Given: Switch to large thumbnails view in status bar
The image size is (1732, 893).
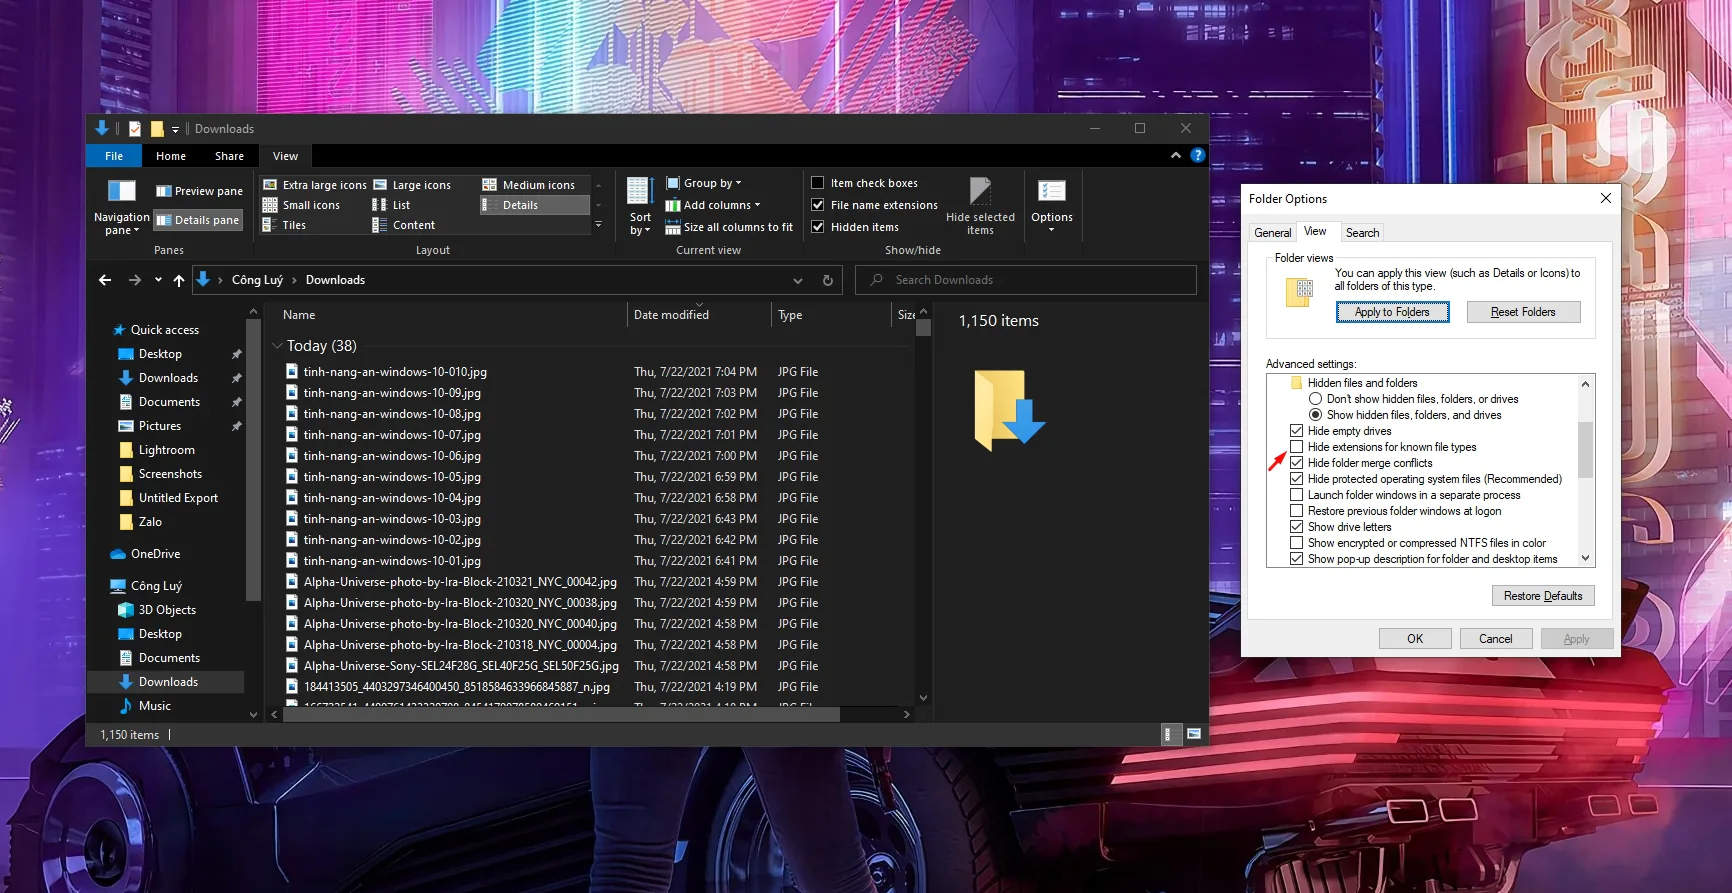Looking at the screenshot, I should pos(1193,735).
